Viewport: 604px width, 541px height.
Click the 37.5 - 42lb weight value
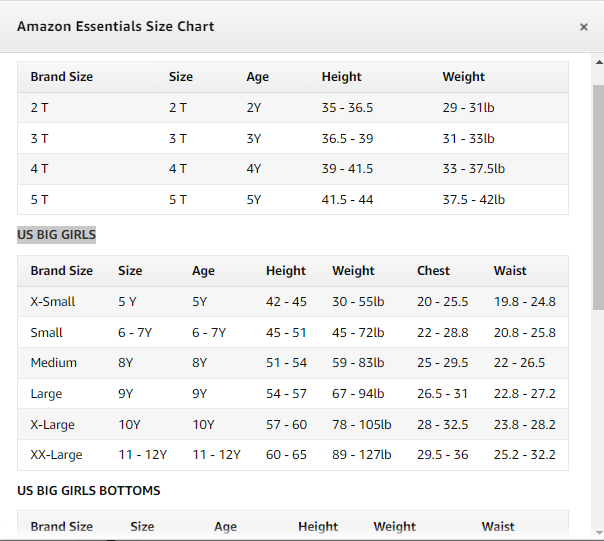click(473, 200)
